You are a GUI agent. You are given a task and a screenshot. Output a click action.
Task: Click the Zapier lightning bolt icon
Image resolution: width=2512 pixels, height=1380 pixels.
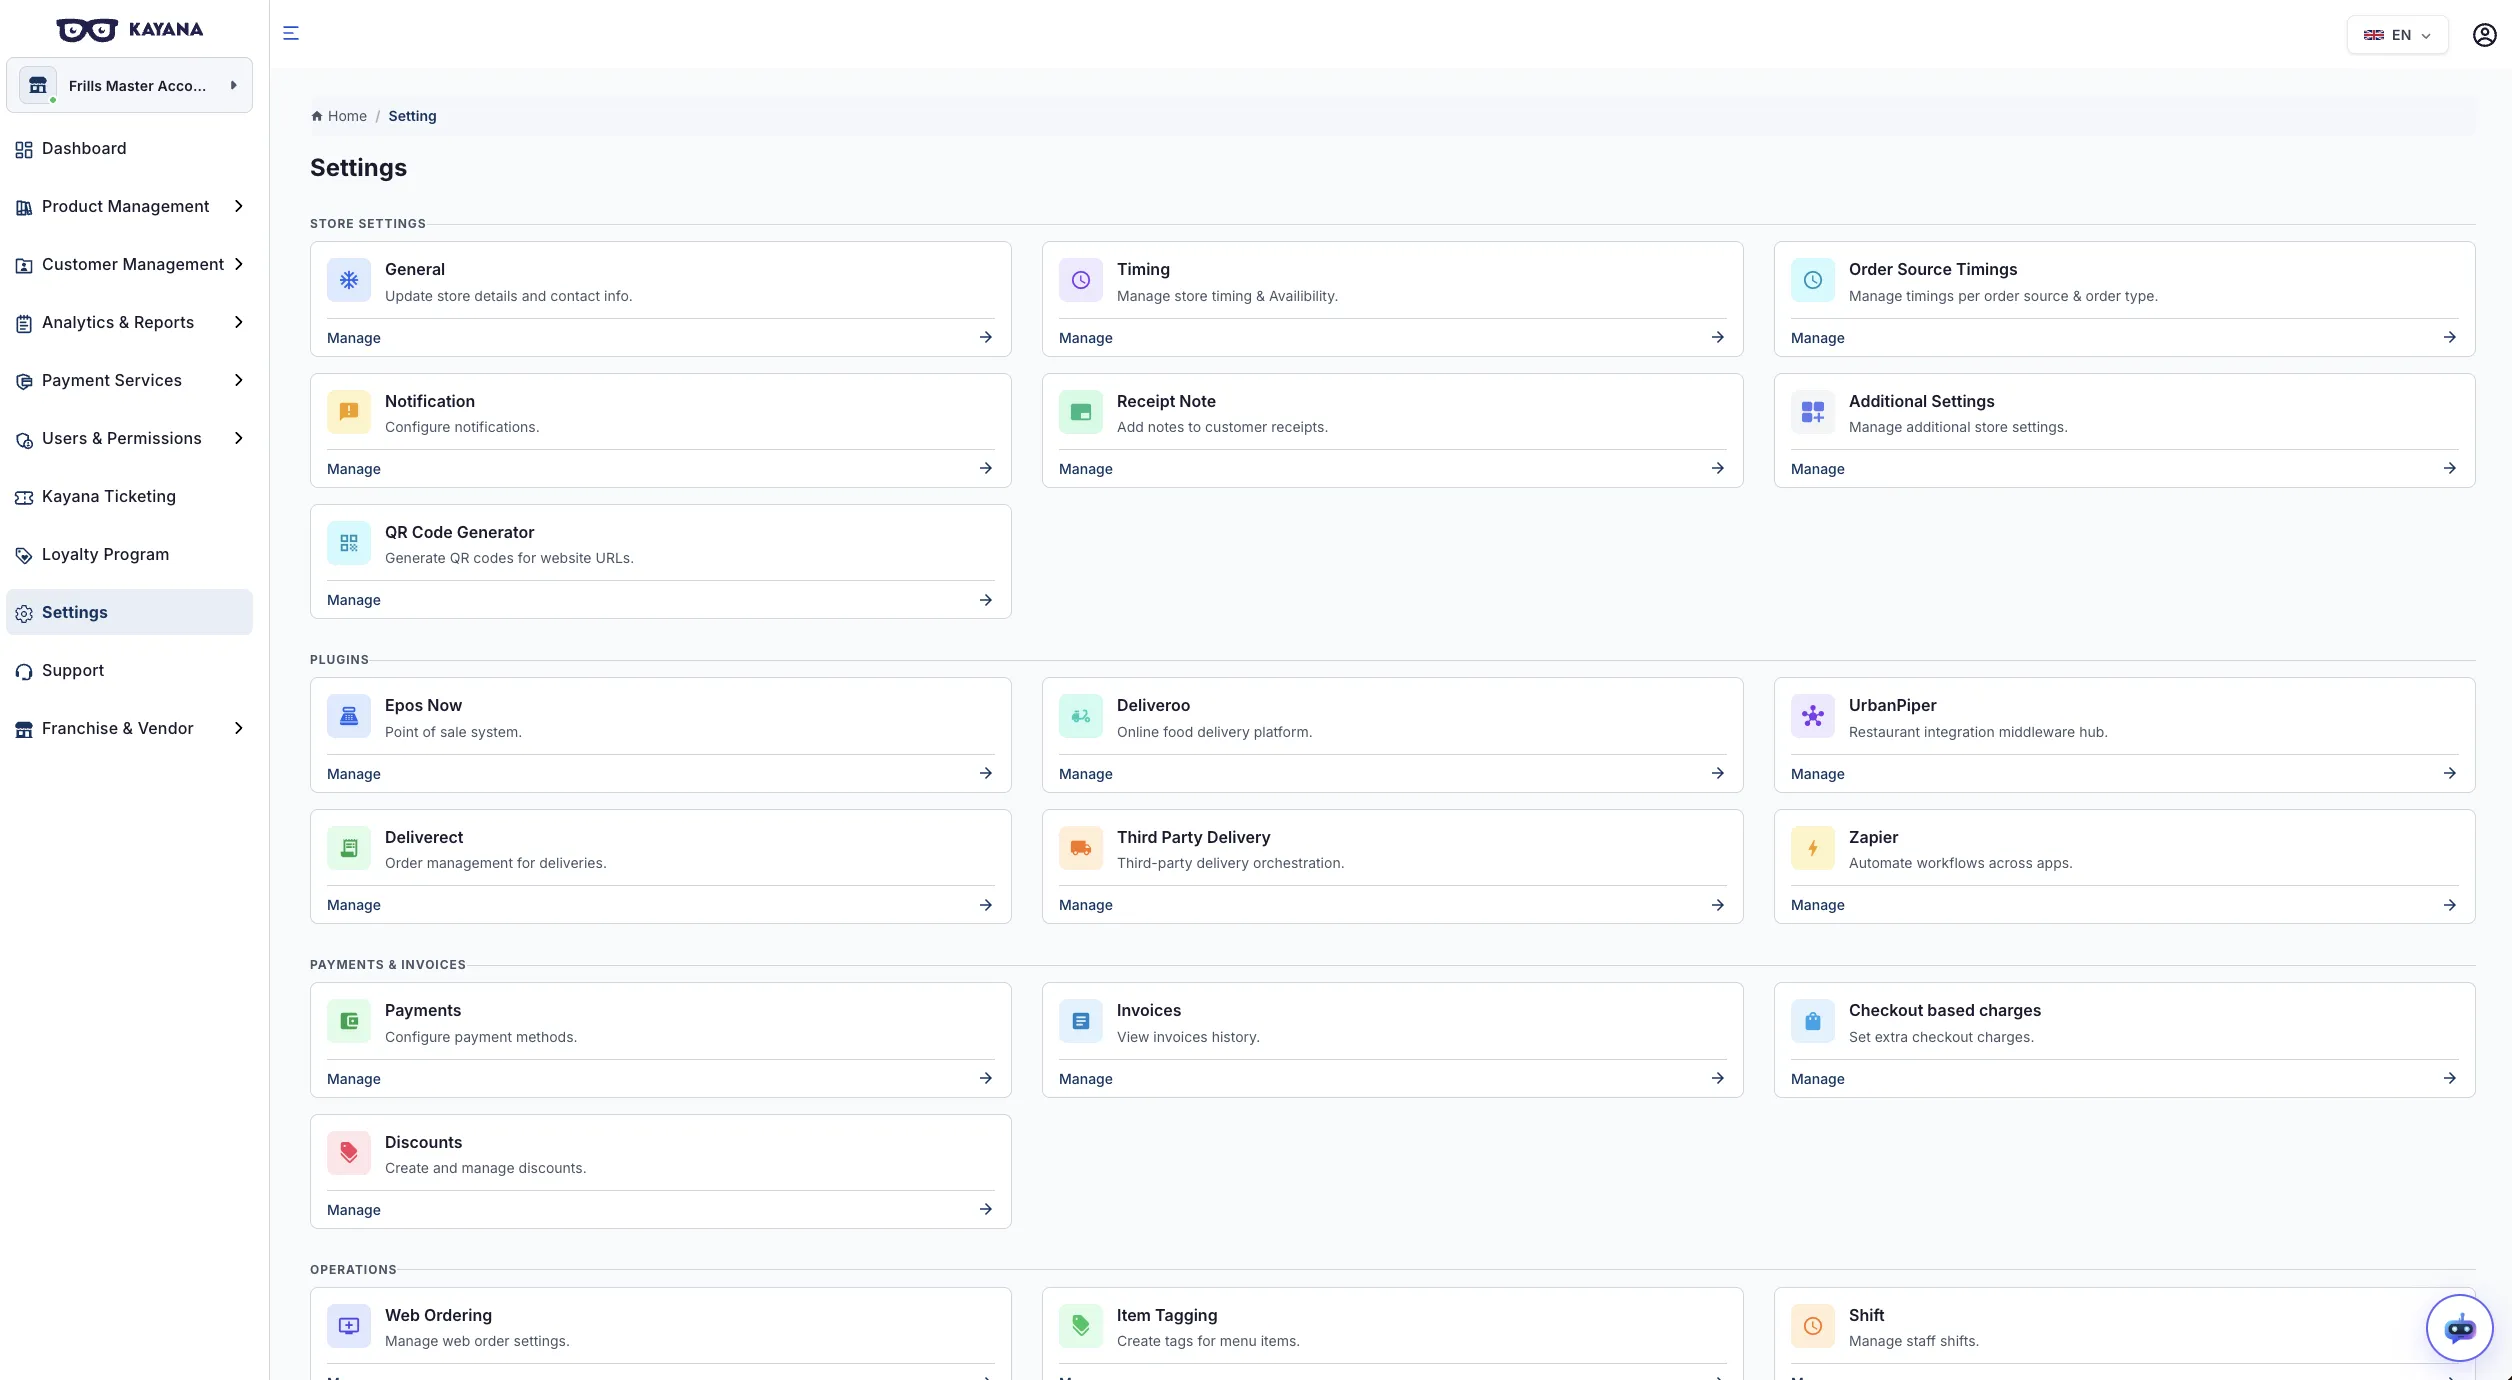tap(1813, 848)
